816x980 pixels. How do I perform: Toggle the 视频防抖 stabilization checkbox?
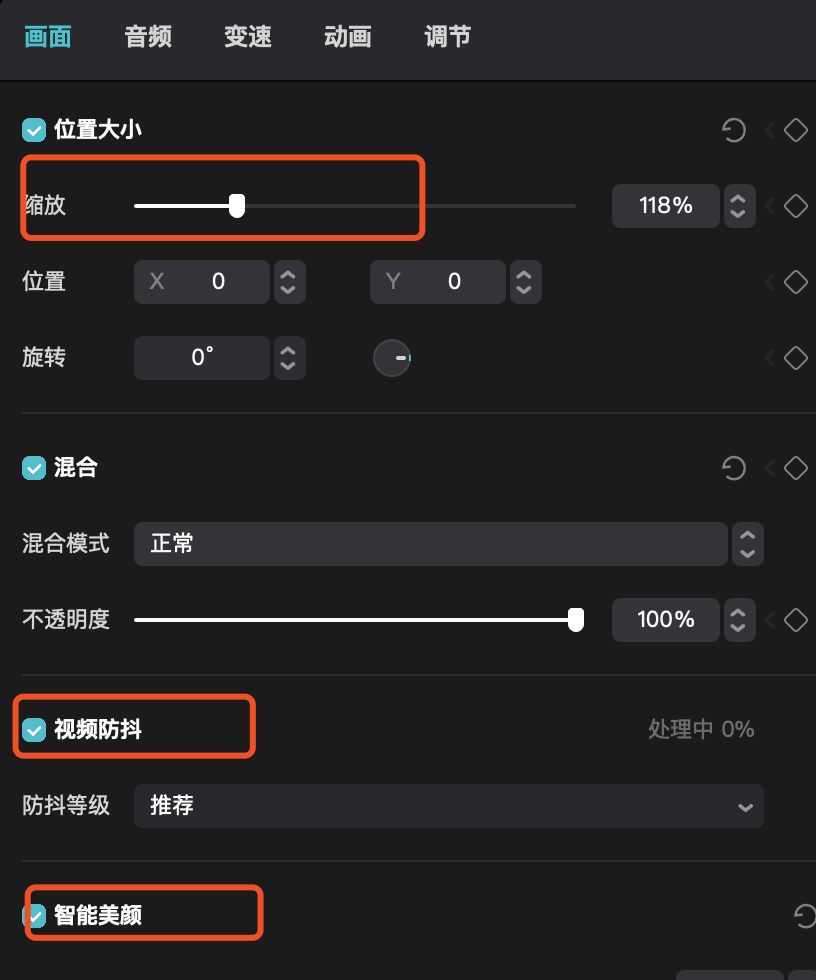pos(35,730)
